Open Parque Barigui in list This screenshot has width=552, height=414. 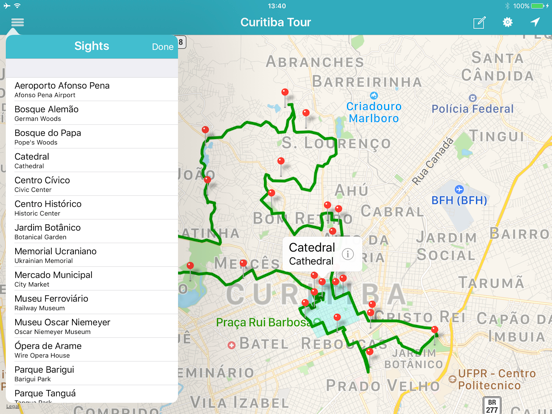click(x=92, y=374)
